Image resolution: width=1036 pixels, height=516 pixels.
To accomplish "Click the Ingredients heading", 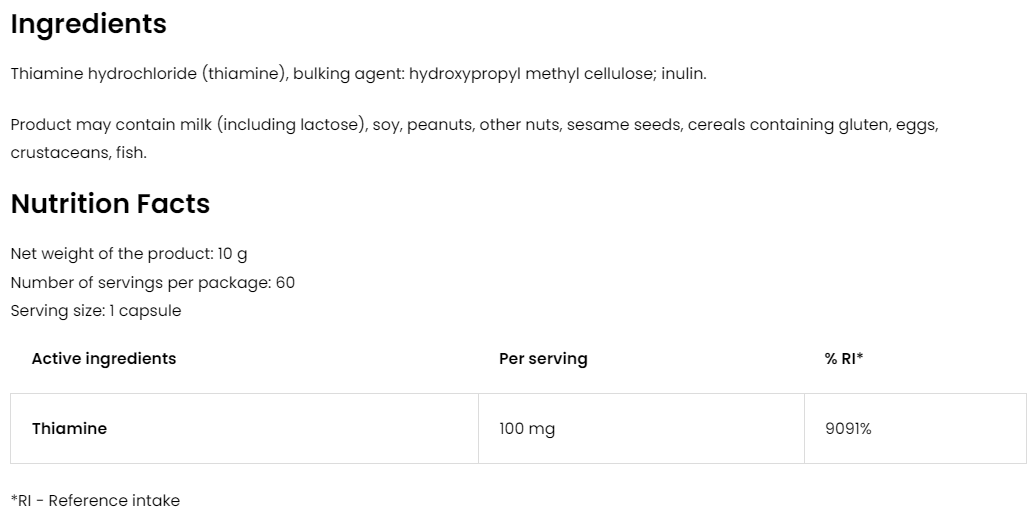I will 88,24.
